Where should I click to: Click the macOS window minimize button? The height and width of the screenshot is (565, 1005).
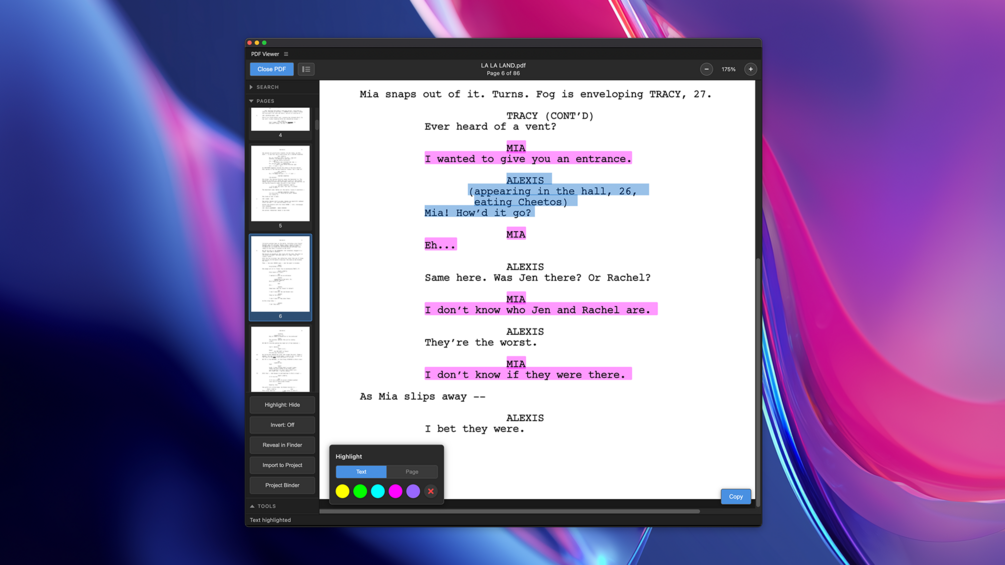257,43
